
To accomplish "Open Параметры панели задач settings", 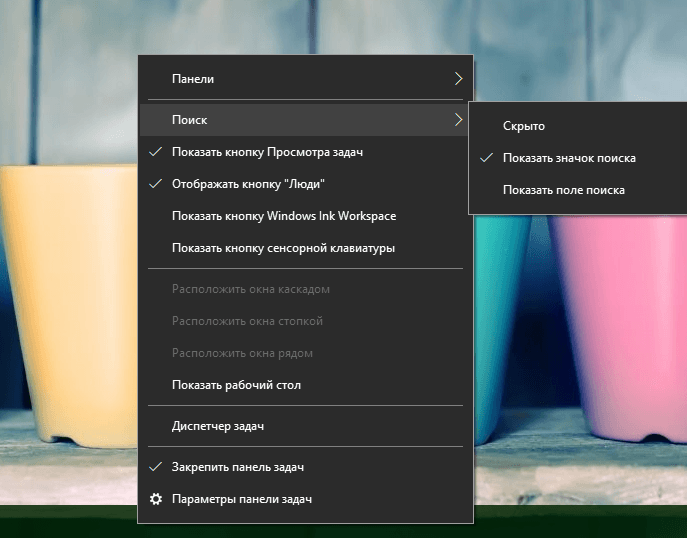I will 305,499.
